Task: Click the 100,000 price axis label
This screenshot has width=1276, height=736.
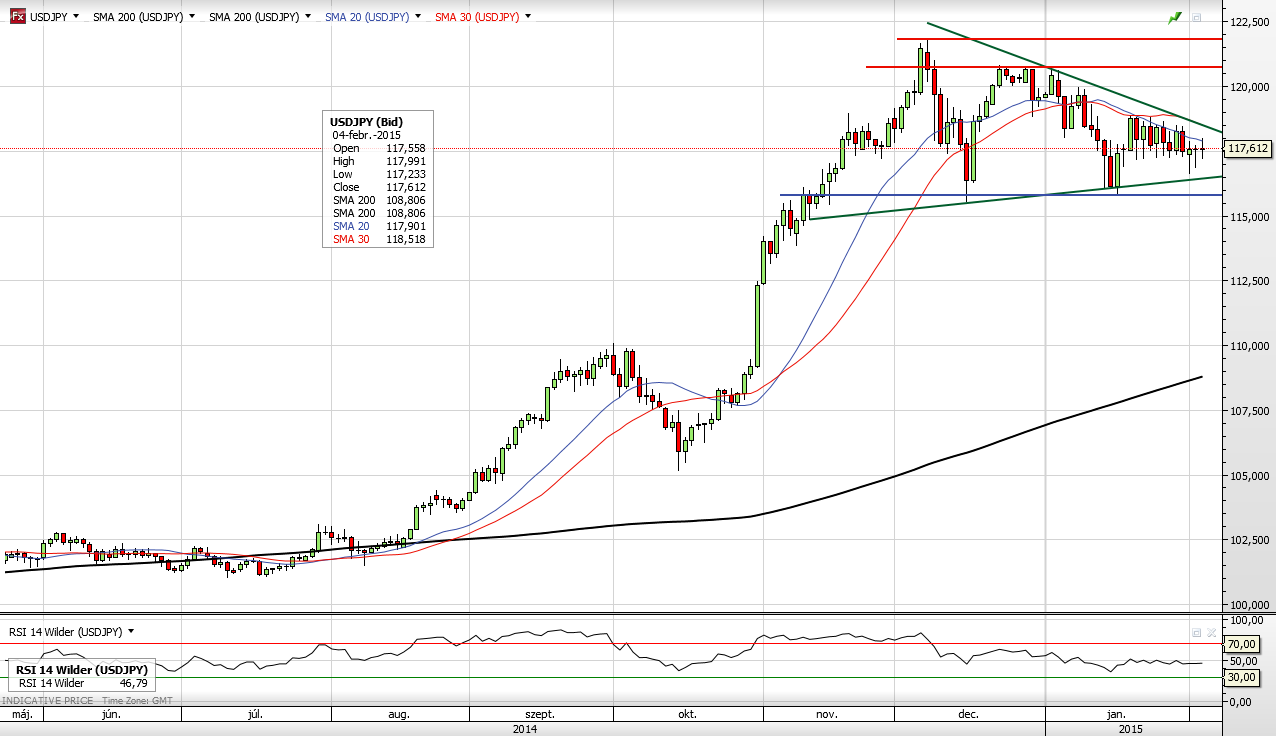Action: tap(1249, 605)
